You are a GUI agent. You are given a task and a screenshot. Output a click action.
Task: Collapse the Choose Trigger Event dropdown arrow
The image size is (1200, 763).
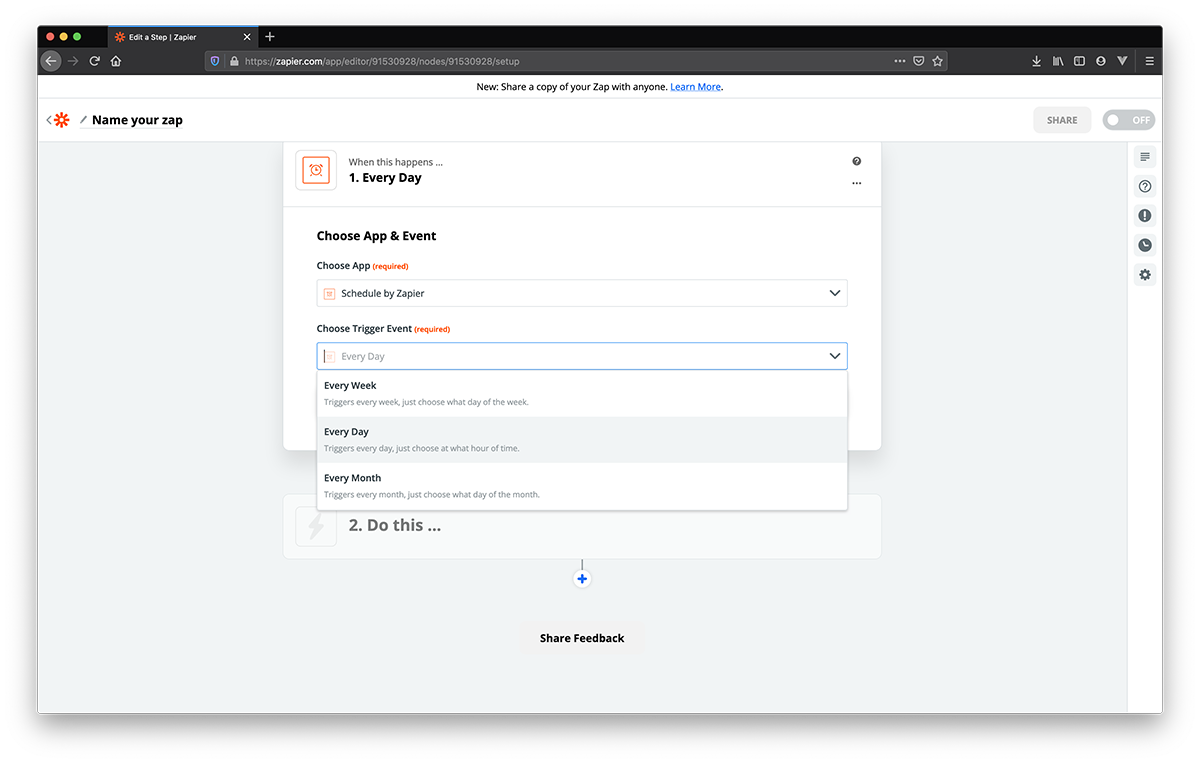tap(835, 356)
